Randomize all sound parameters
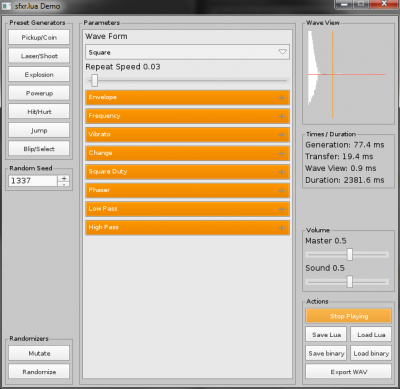This screenshot has width=400, height=389. pyautogui.click(x=39, y=372)
